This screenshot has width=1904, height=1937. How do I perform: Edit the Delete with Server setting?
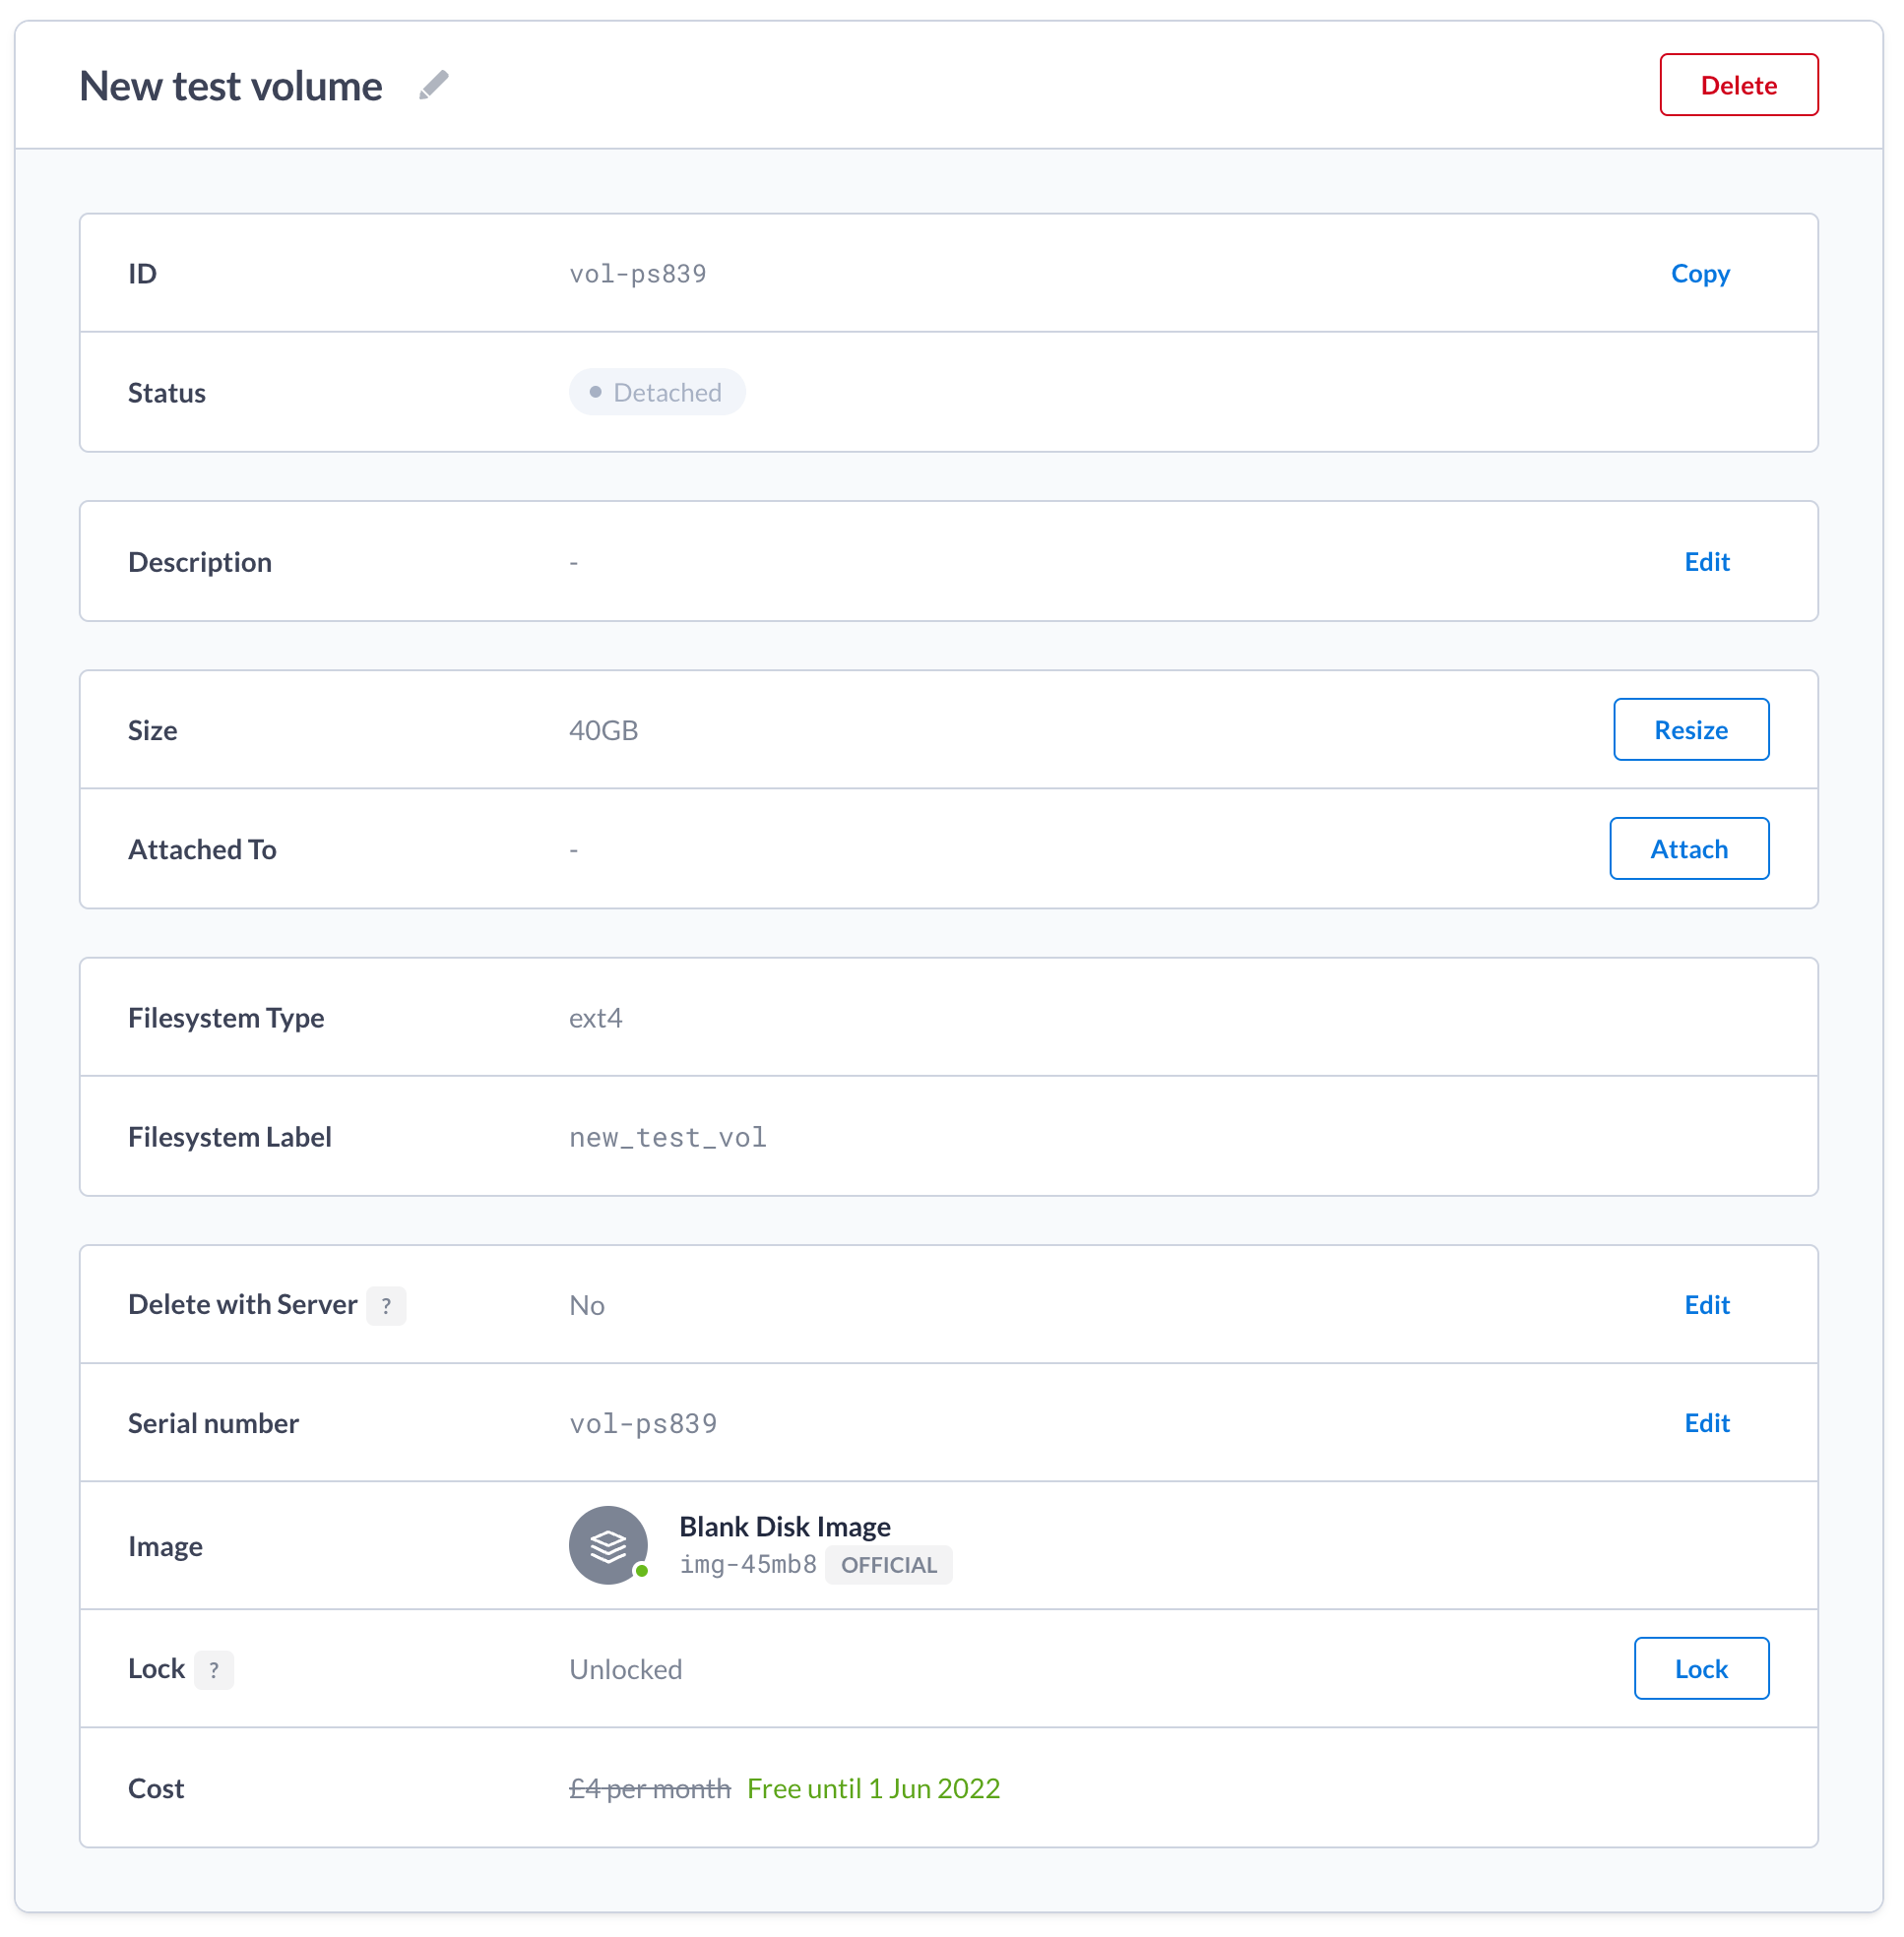1707,1305
